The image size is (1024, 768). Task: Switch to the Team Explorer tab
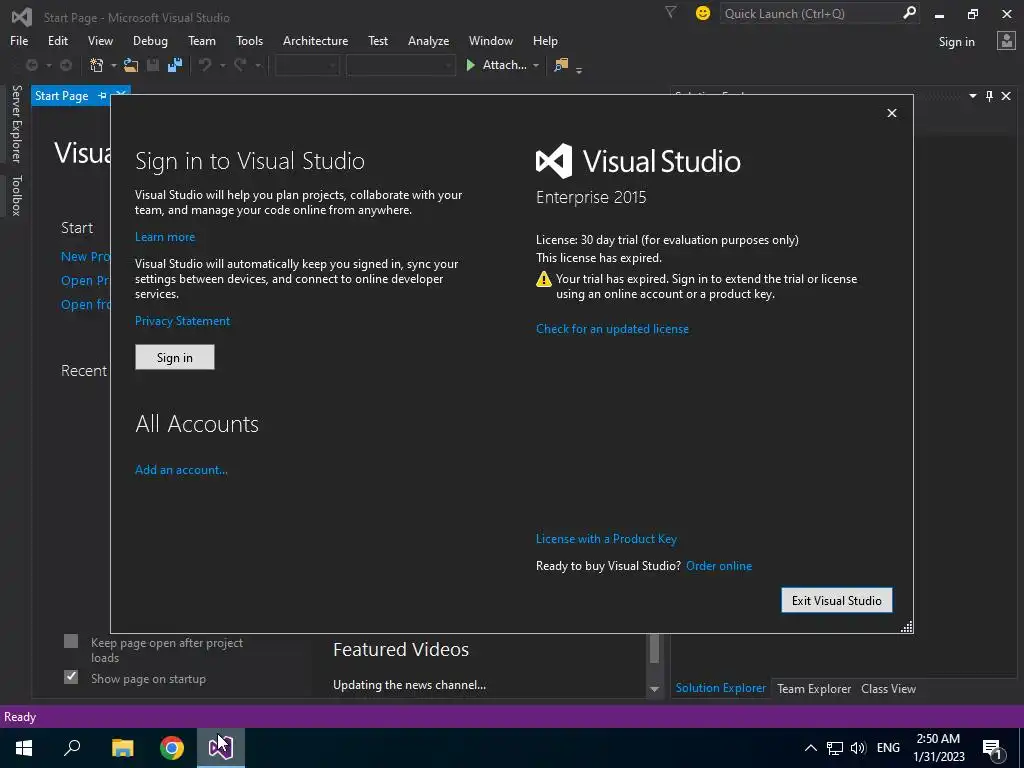pyautogui.click(x=814, y=688)
